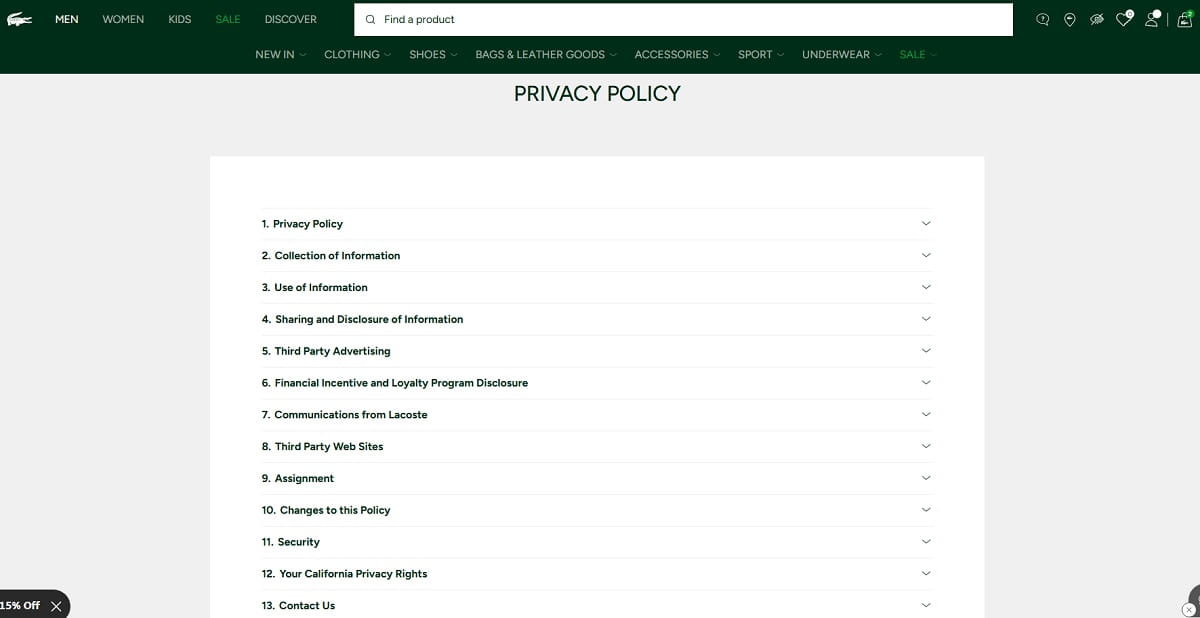Open the wishlist heart icon

point(1124,19)
